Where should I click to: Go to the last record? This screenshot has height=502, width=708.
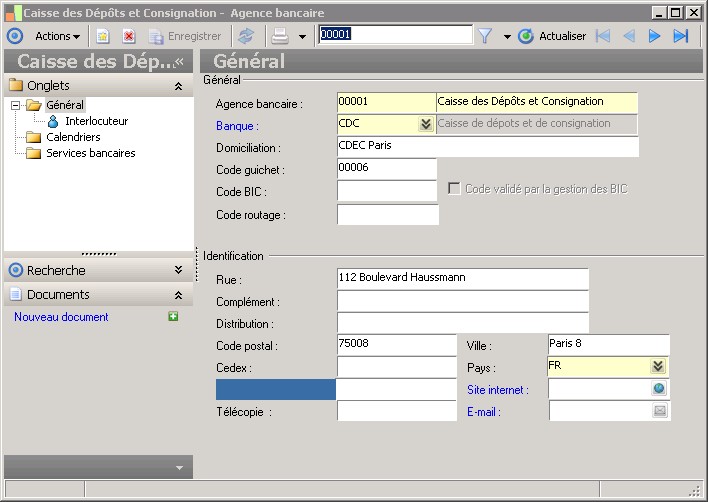click(681, 36)
